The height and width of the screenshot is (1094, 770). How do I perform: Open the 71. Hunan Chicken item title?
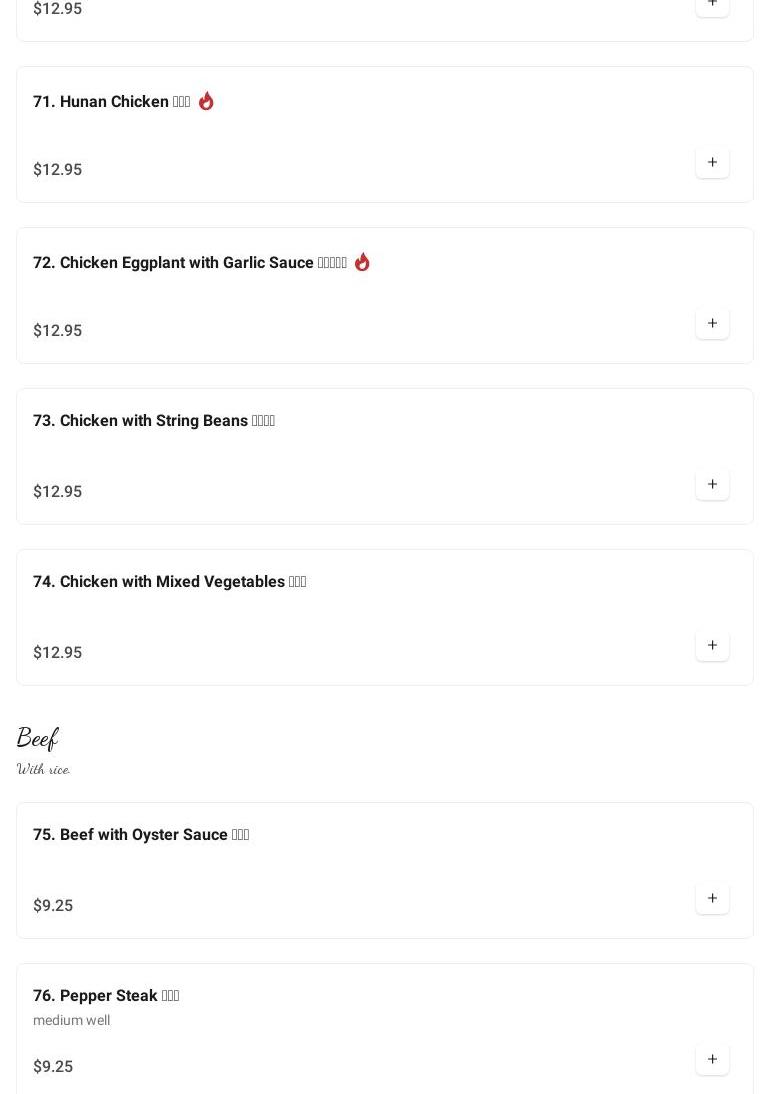[111, 102]
